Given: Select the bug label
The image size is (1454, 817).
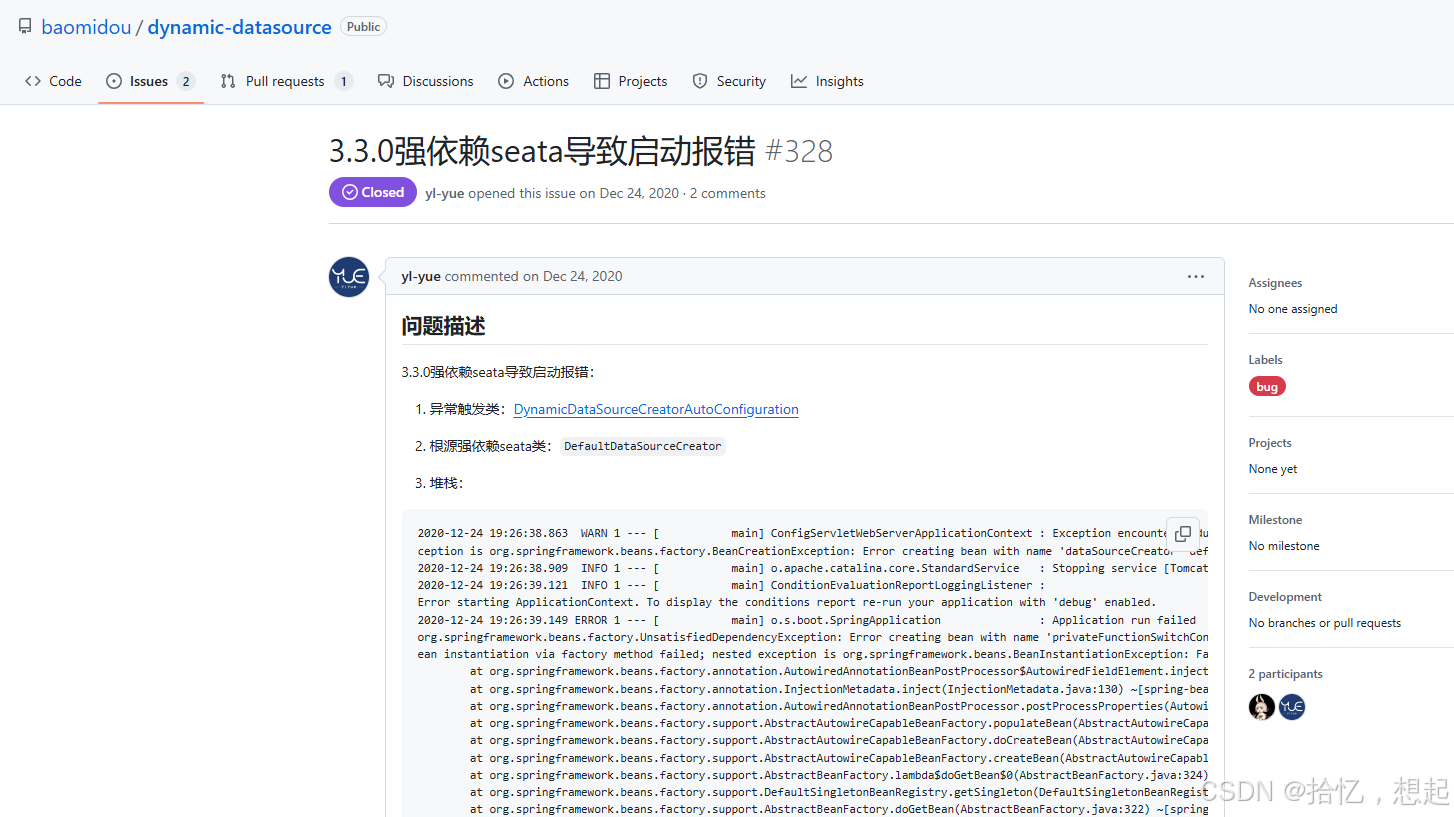Looking at the screenshot, I should point(1267,386).
